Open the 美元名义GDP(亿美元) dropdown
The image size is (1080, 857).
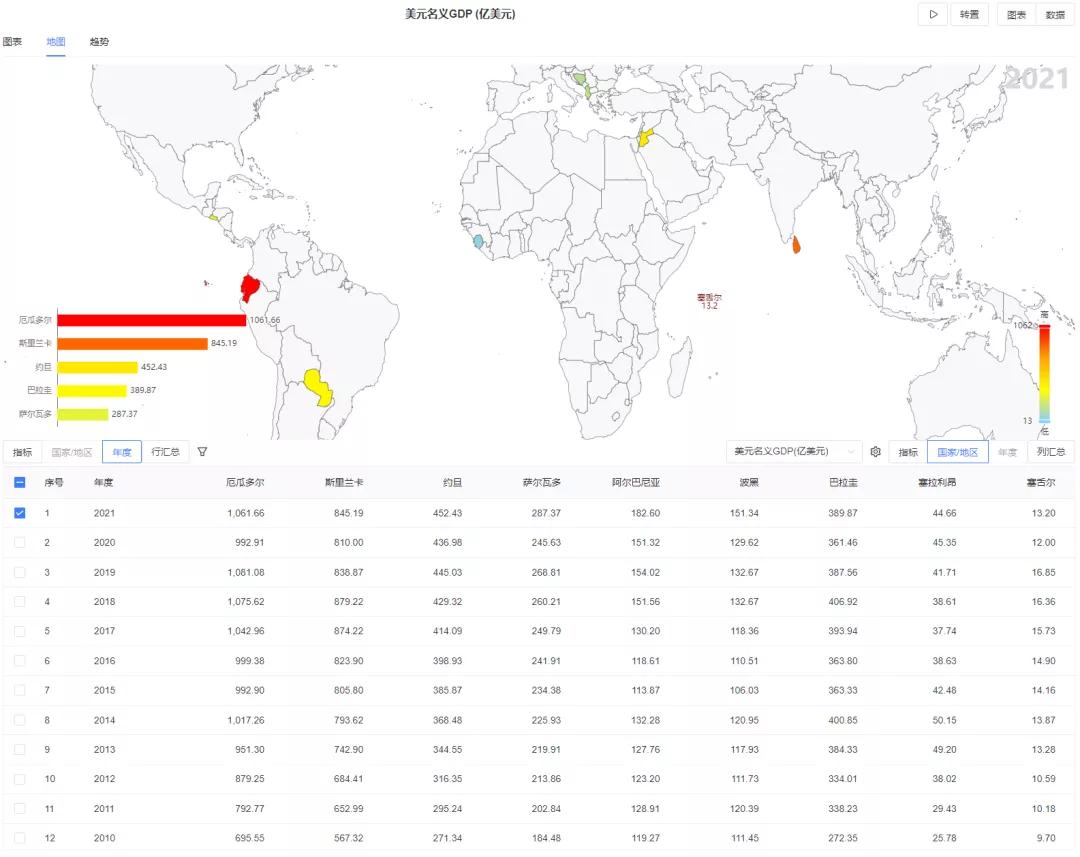click(793, 452)
